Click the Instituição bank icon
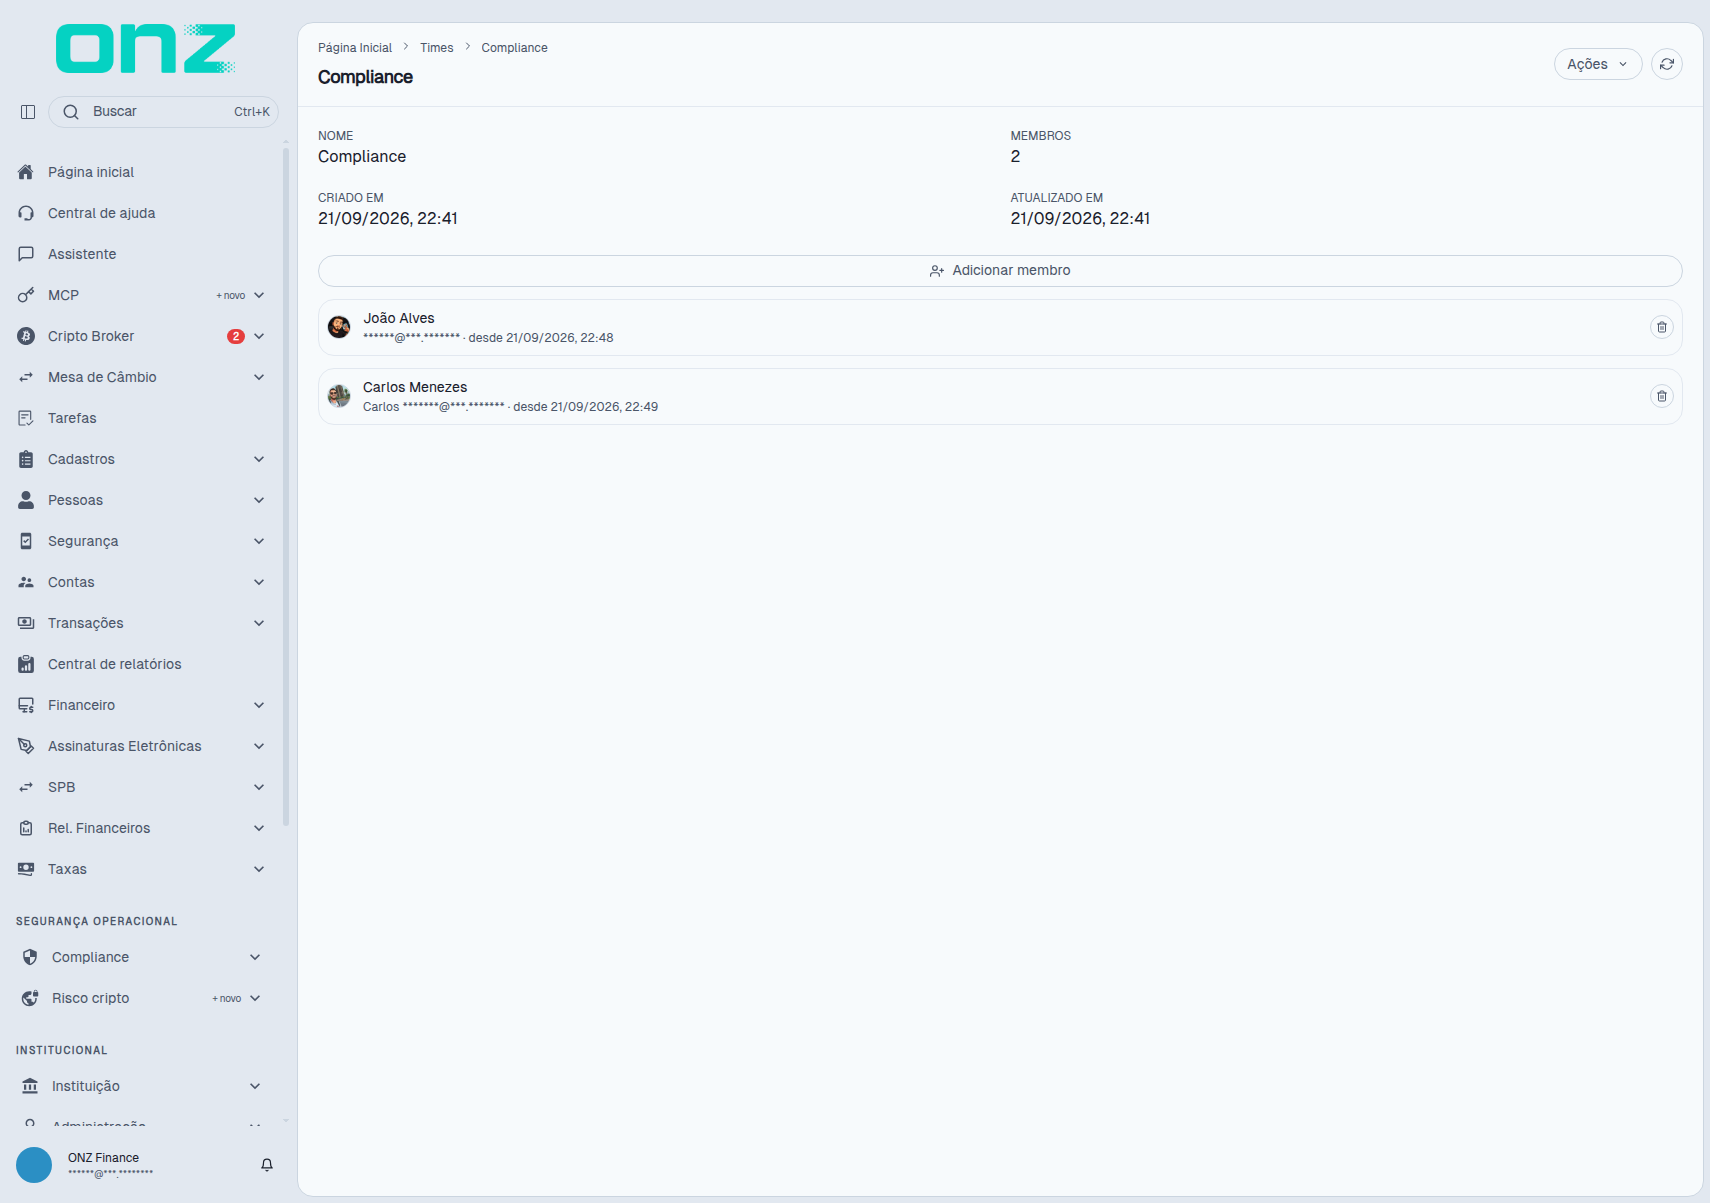Image resolution: width=1710 pixels, height=1203 pixels. click(x=30, y=1086)
